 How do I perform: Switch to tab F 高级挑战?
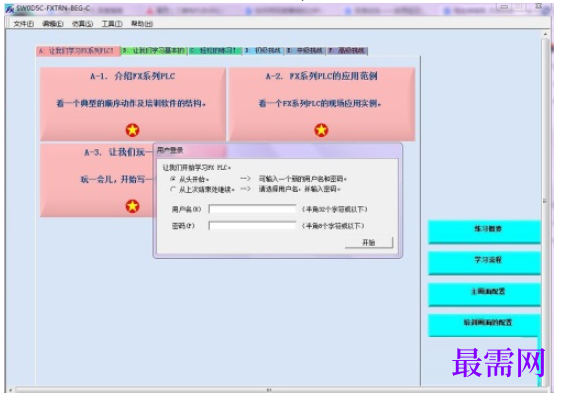(347, 51)
